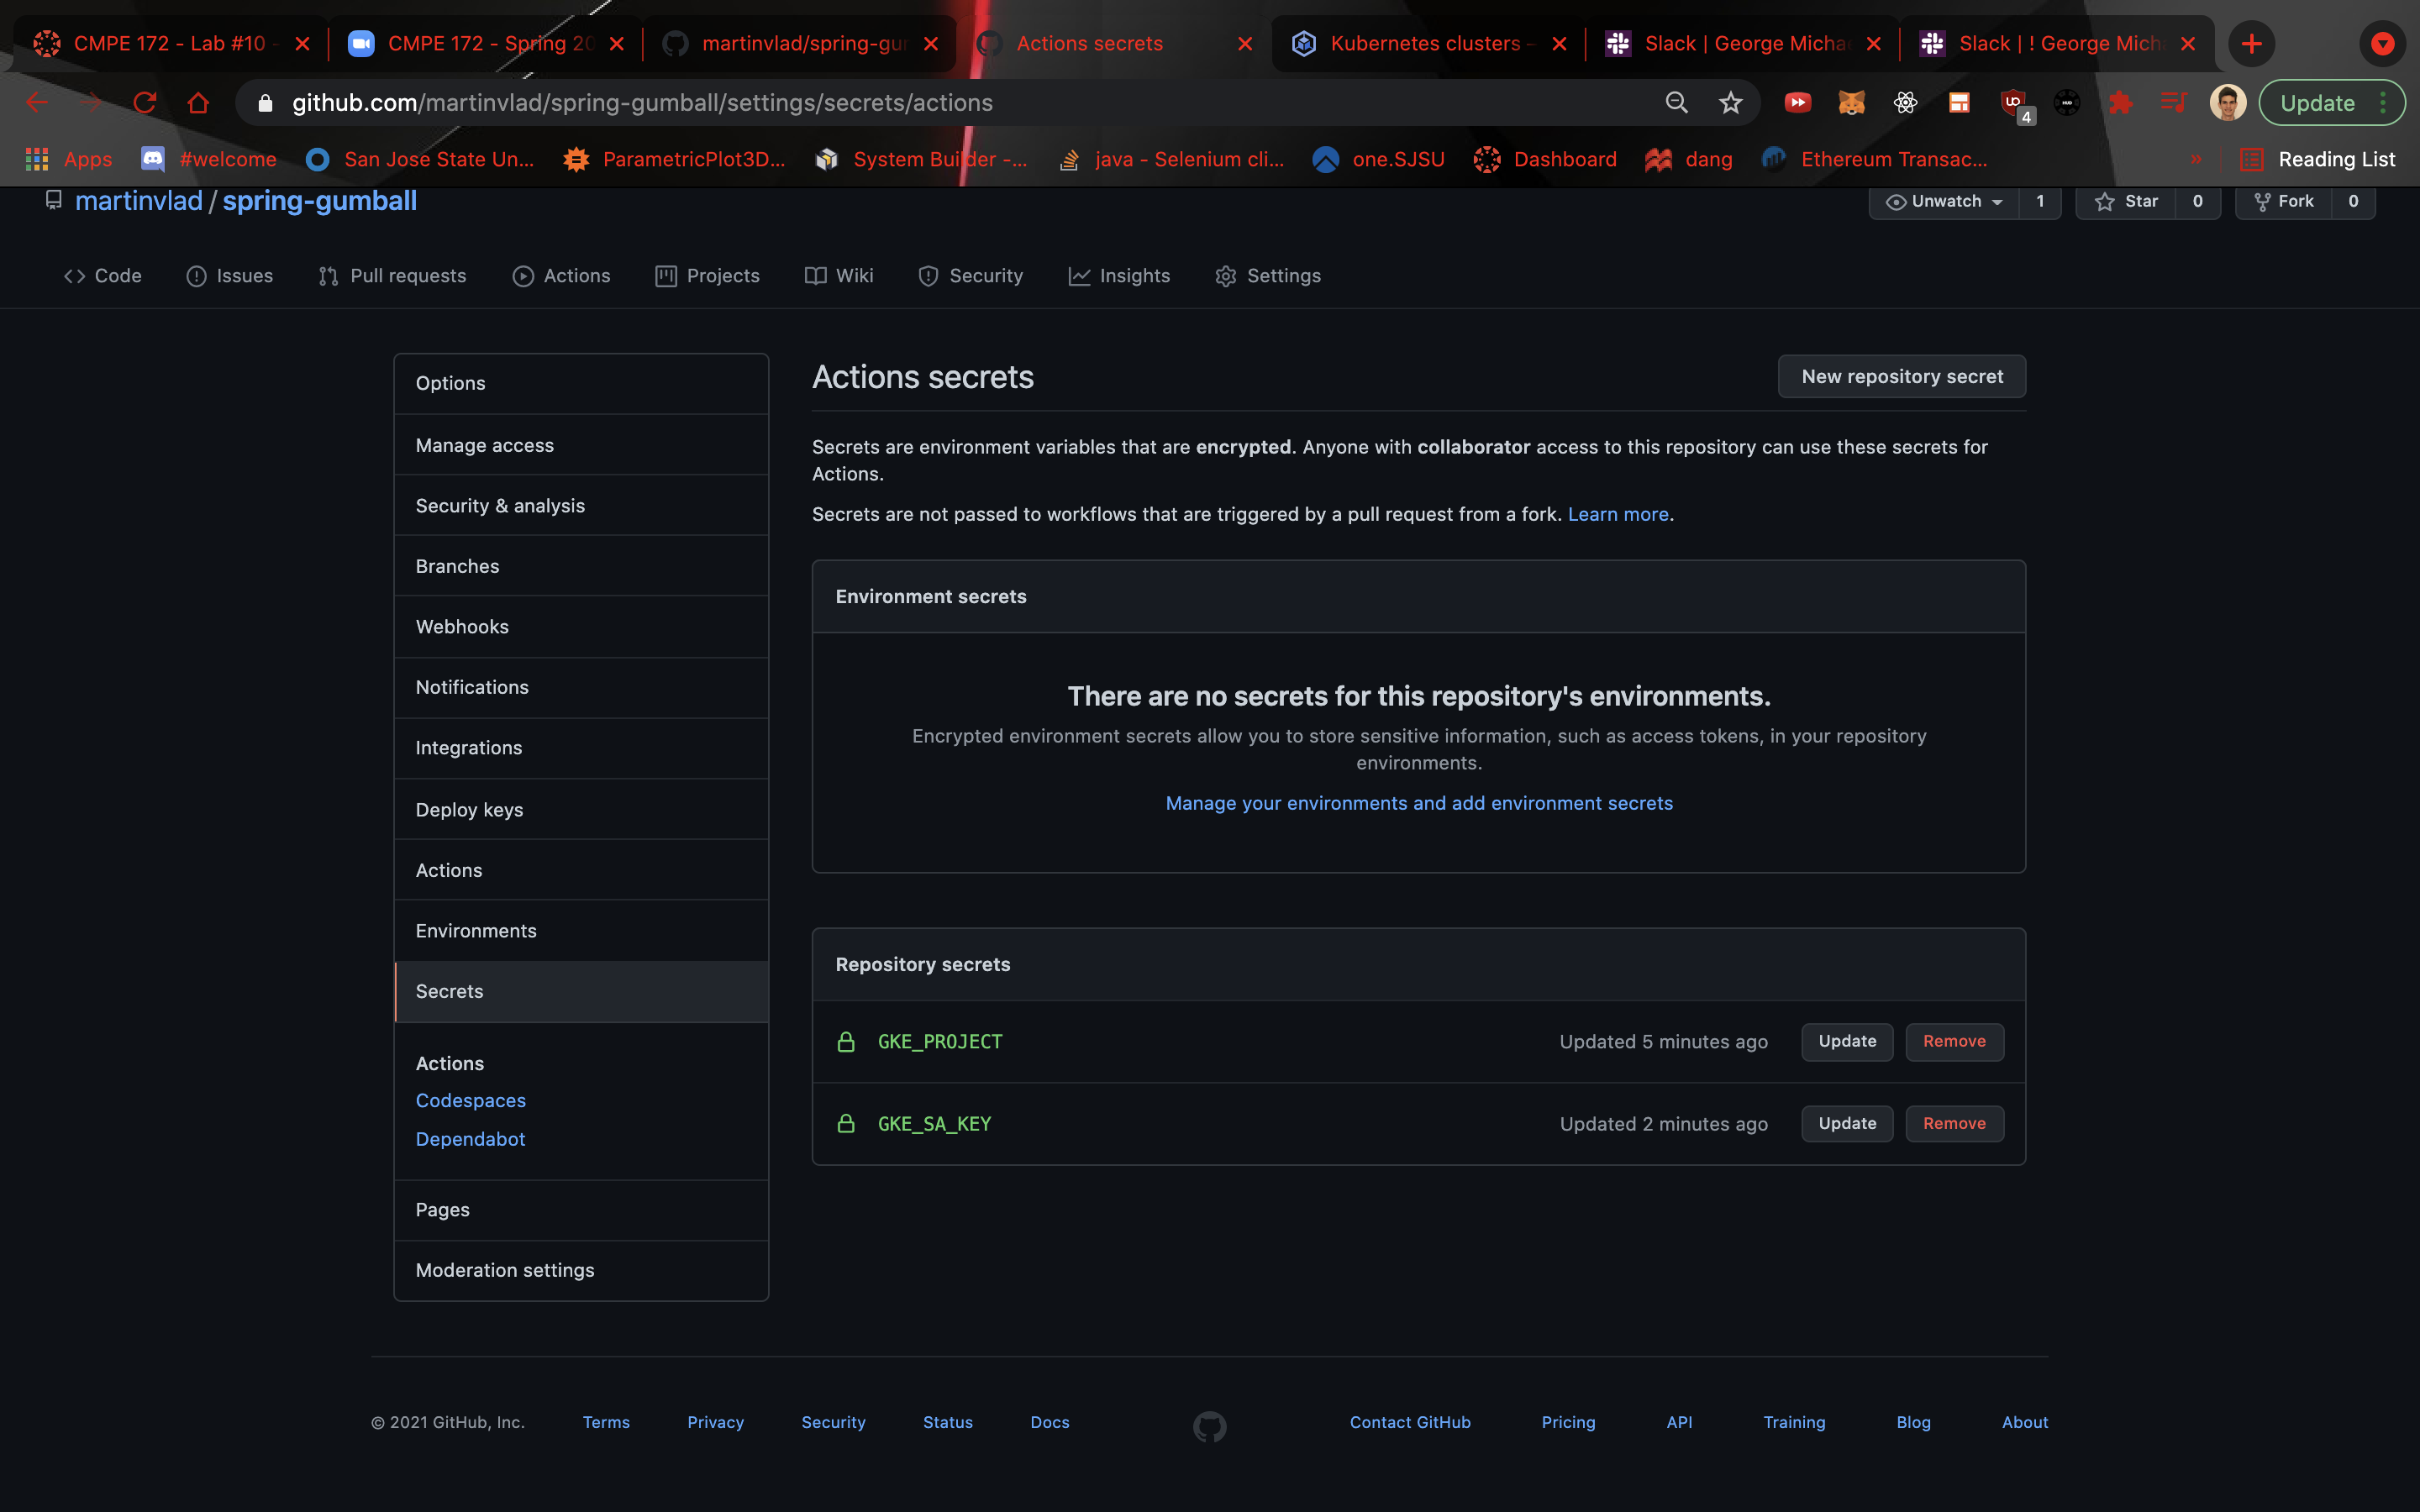Image resolution: width=2420 pixels, height=1512 pixels.
Task: Open the Chrome extensions puzzle icon
Action: [x=2119, y=103]
